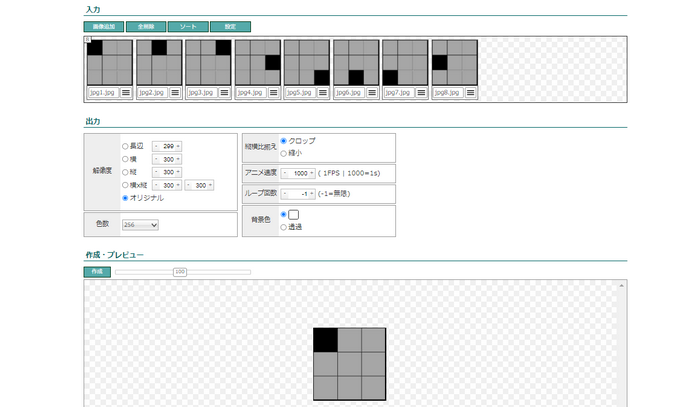Click the hamburger icon beside jpg4.jpg
This screenshot has width=700, height=407.
(274, 92)
